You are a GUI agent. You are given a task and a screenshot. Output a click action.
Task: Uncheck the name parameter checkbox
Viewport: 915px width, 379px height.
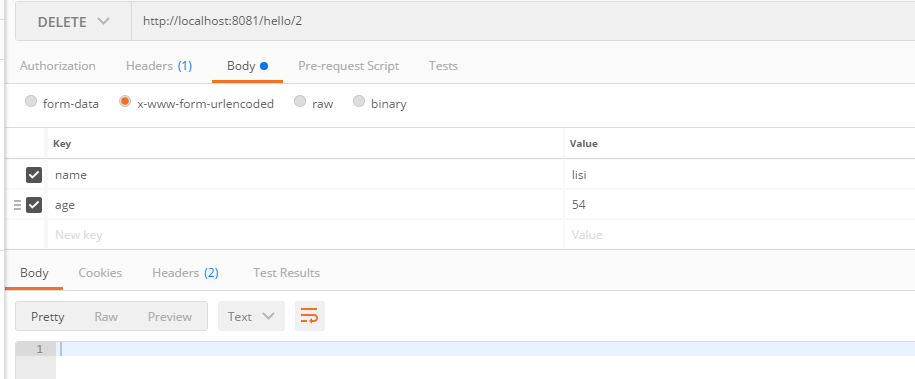point(34,175)
